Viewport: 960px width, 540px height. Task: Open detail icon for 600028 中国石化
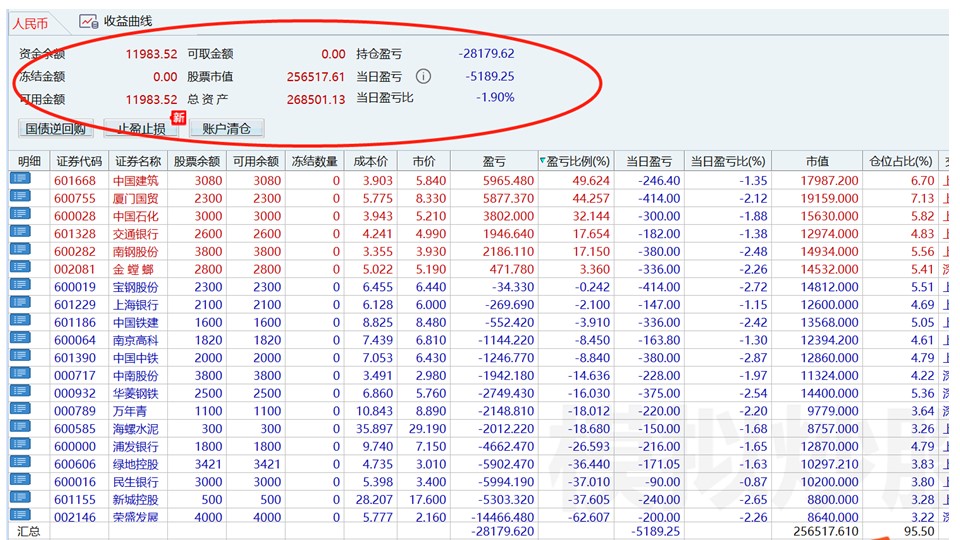coord(20,214)
